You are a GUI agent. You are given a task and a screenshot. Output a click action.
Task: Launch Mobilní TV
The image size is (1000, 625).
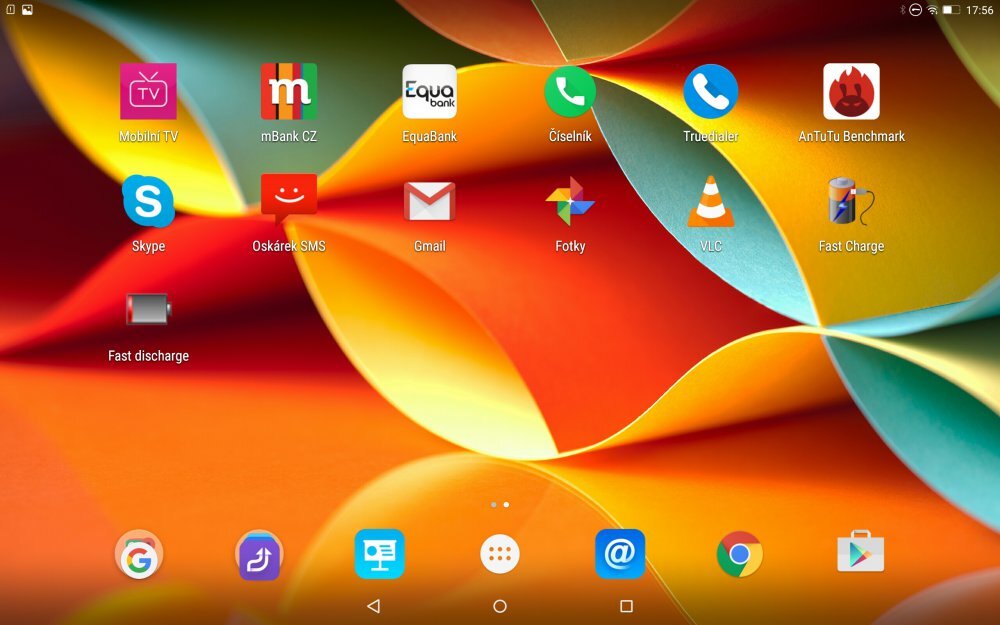pos(148,92)
